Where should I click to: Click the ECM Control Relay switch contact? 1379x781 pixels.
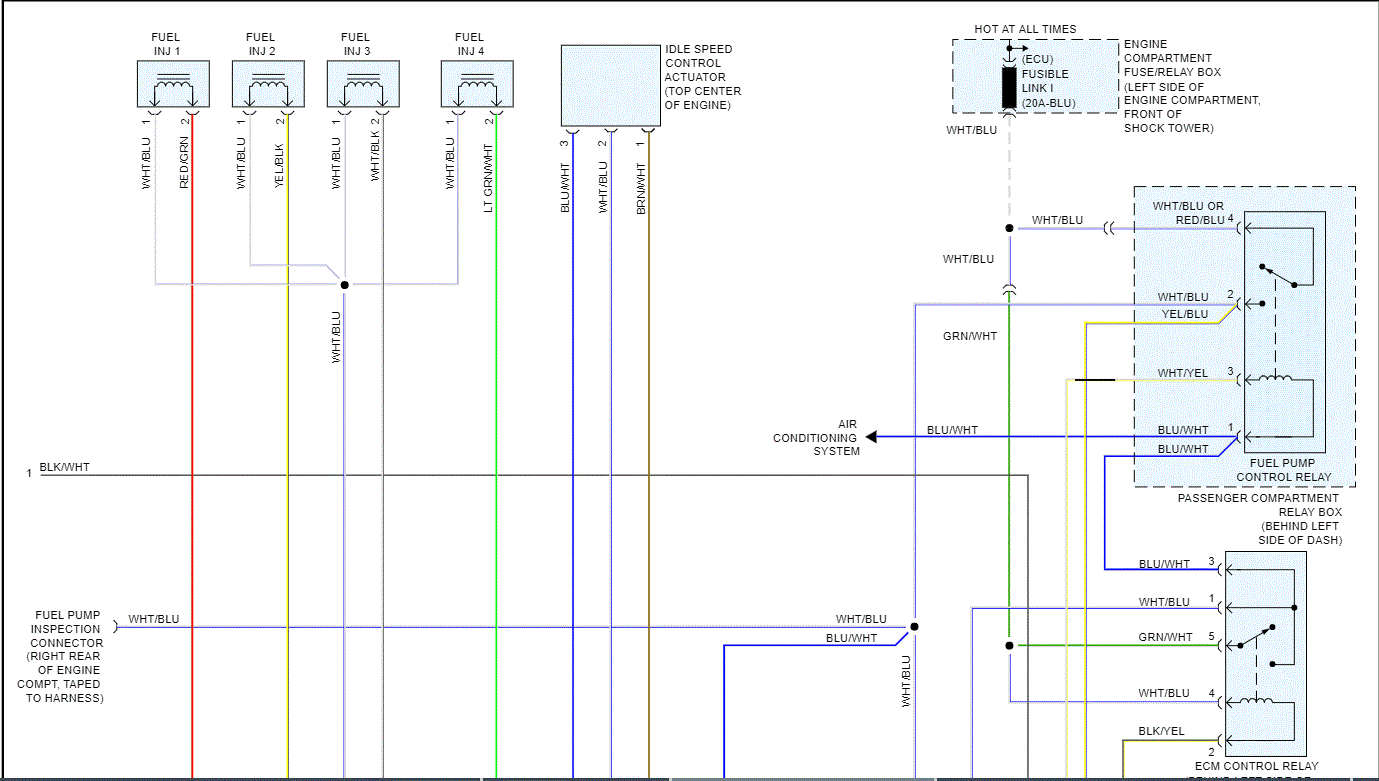tap(1258, 637)
